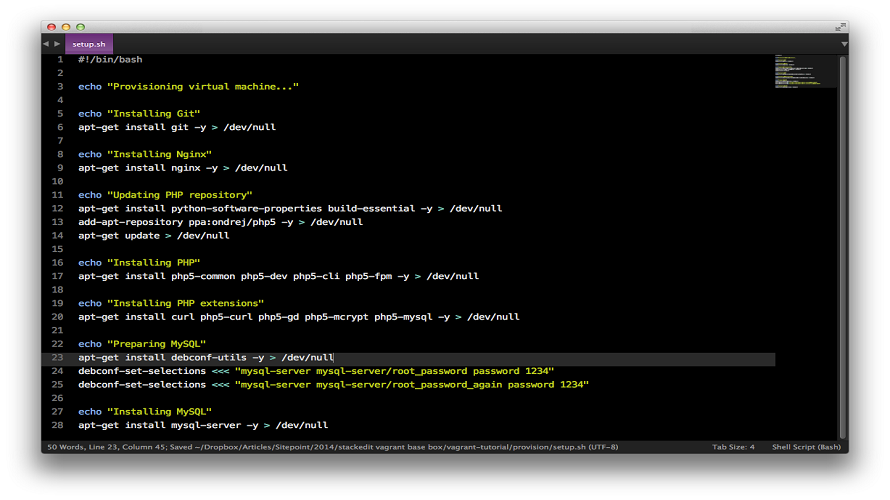Click the "Installing Nginx" echo line
890x500 pixels.
coord(145,154)
